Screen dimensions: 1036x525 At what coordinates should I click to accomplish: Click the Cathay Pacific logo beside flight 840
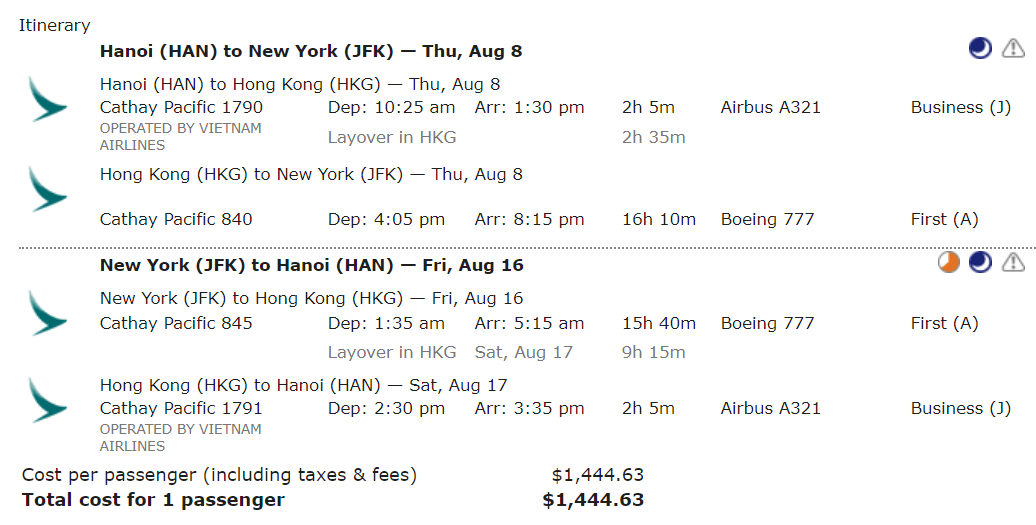point(48,190)
